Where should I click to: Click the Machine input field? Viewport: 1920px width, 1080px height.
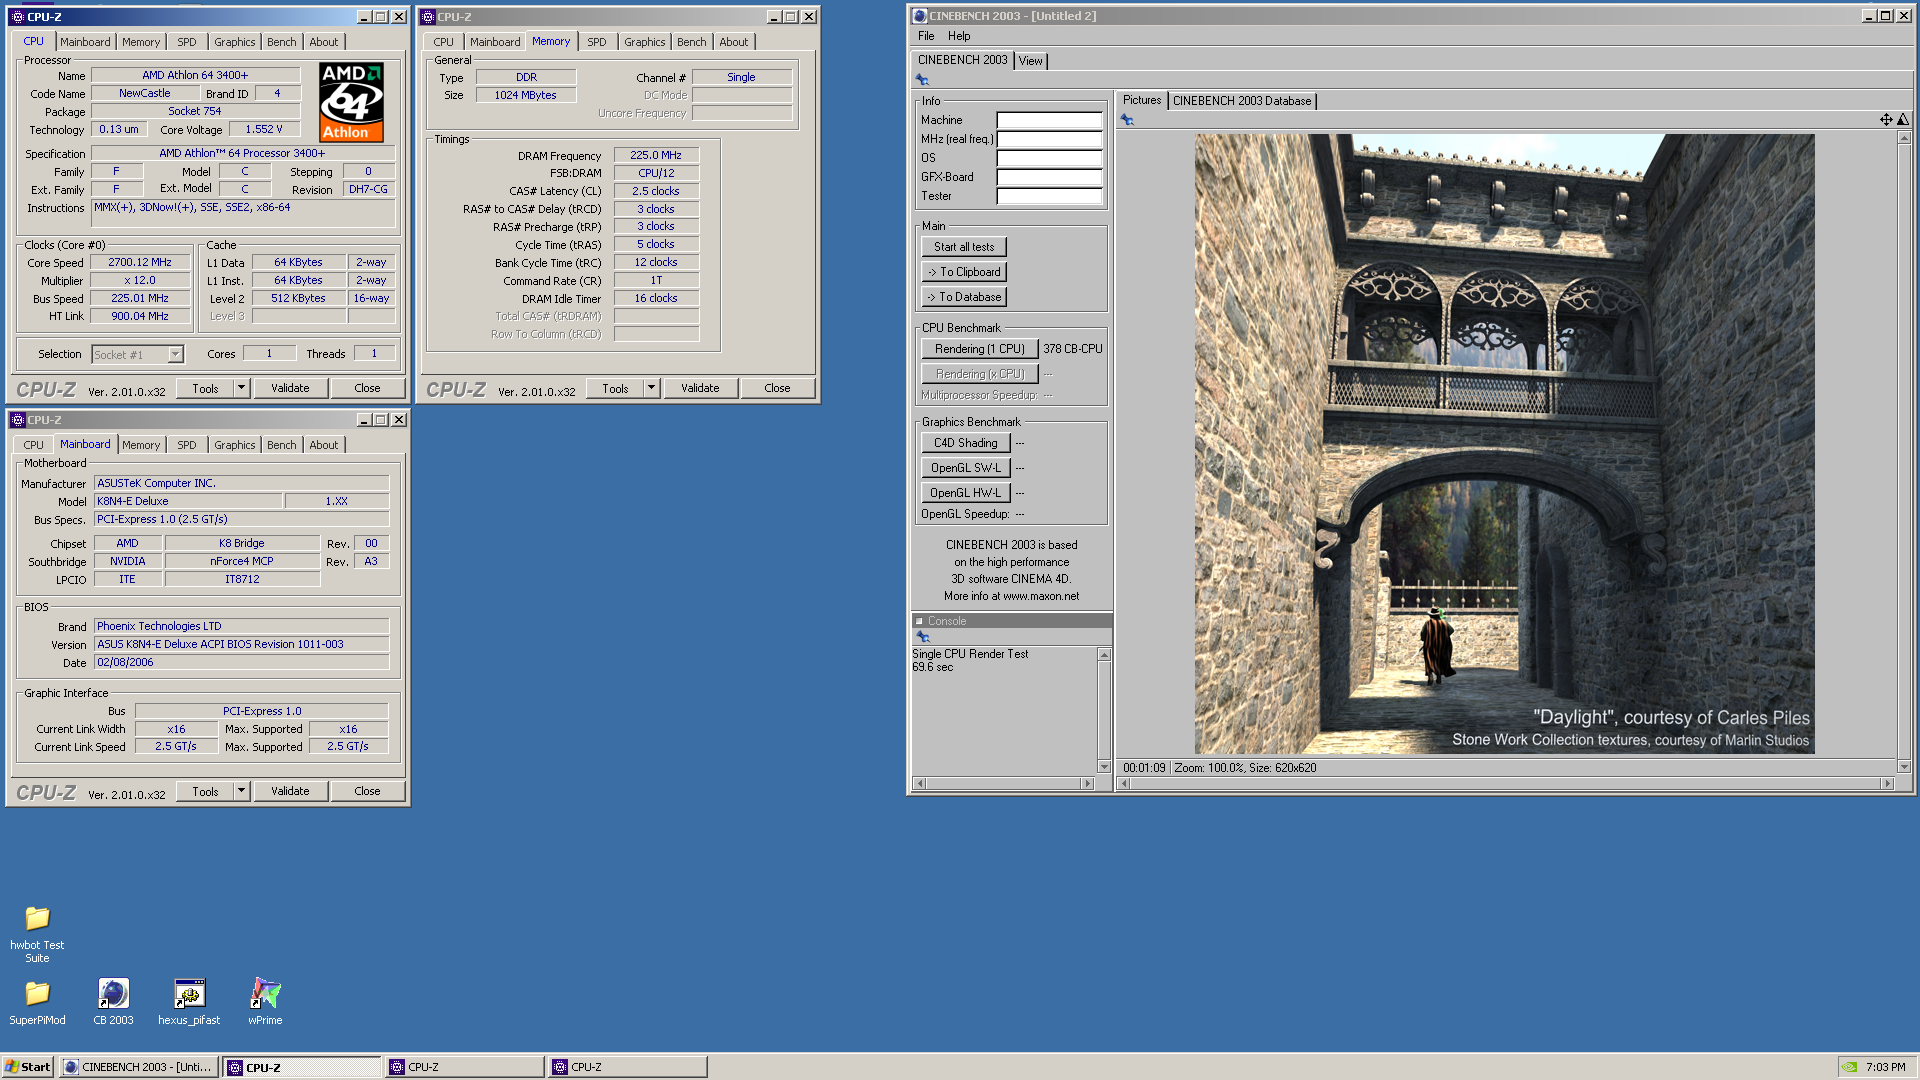(x=1049, y=120)
